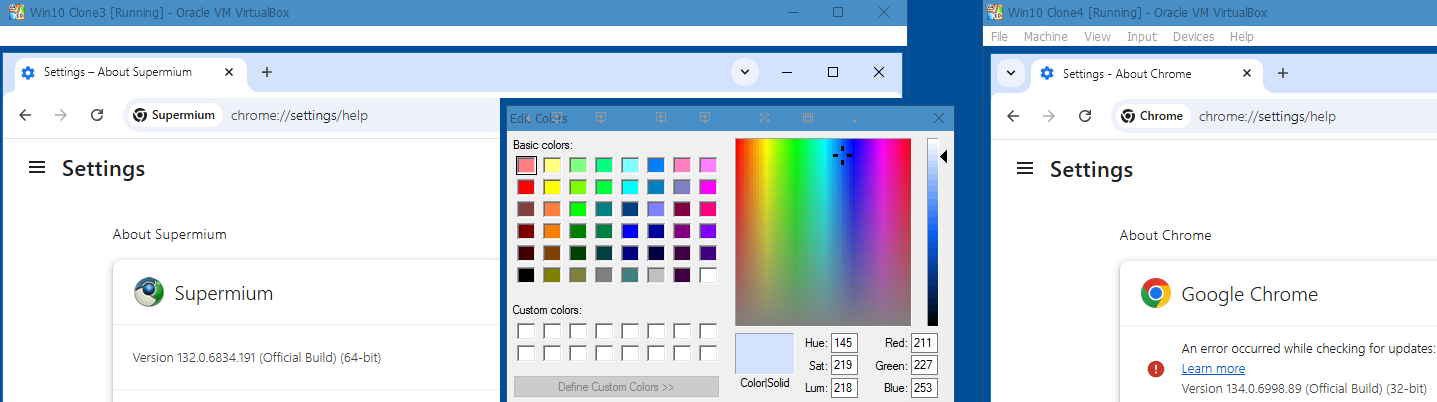Click the forward arrow in Supermium
The width and height of the screenshot is (1437, 402).
pyautogui.click(x=61, y=115)
